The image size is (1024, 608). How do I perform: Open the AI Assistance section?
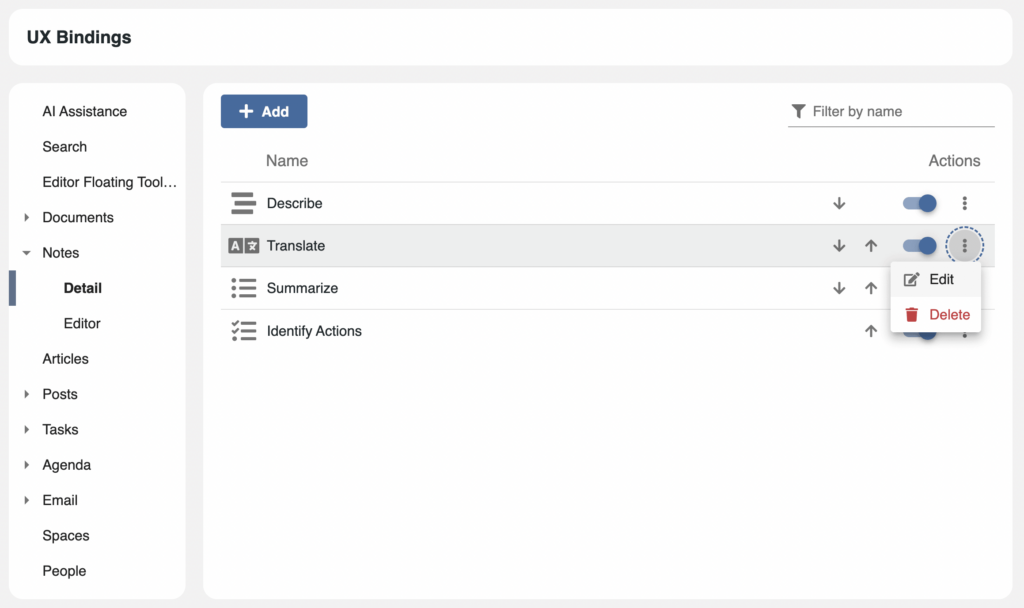point(85,112)
